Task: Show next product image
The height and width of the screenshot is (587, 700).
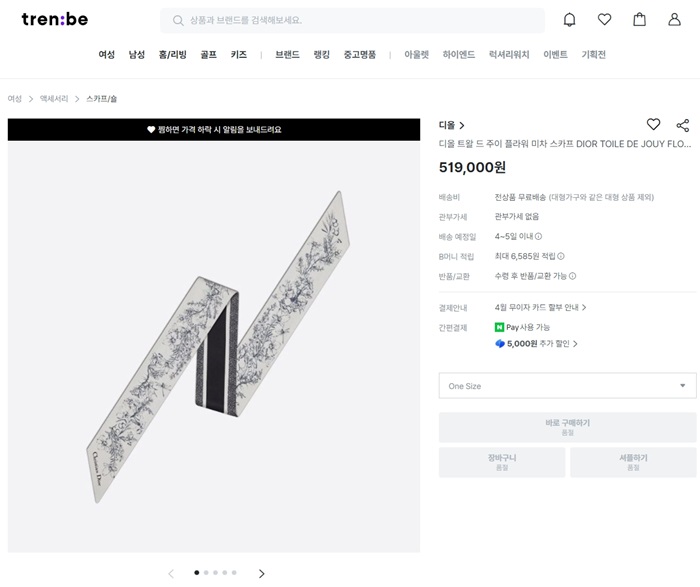Action: 262,573
